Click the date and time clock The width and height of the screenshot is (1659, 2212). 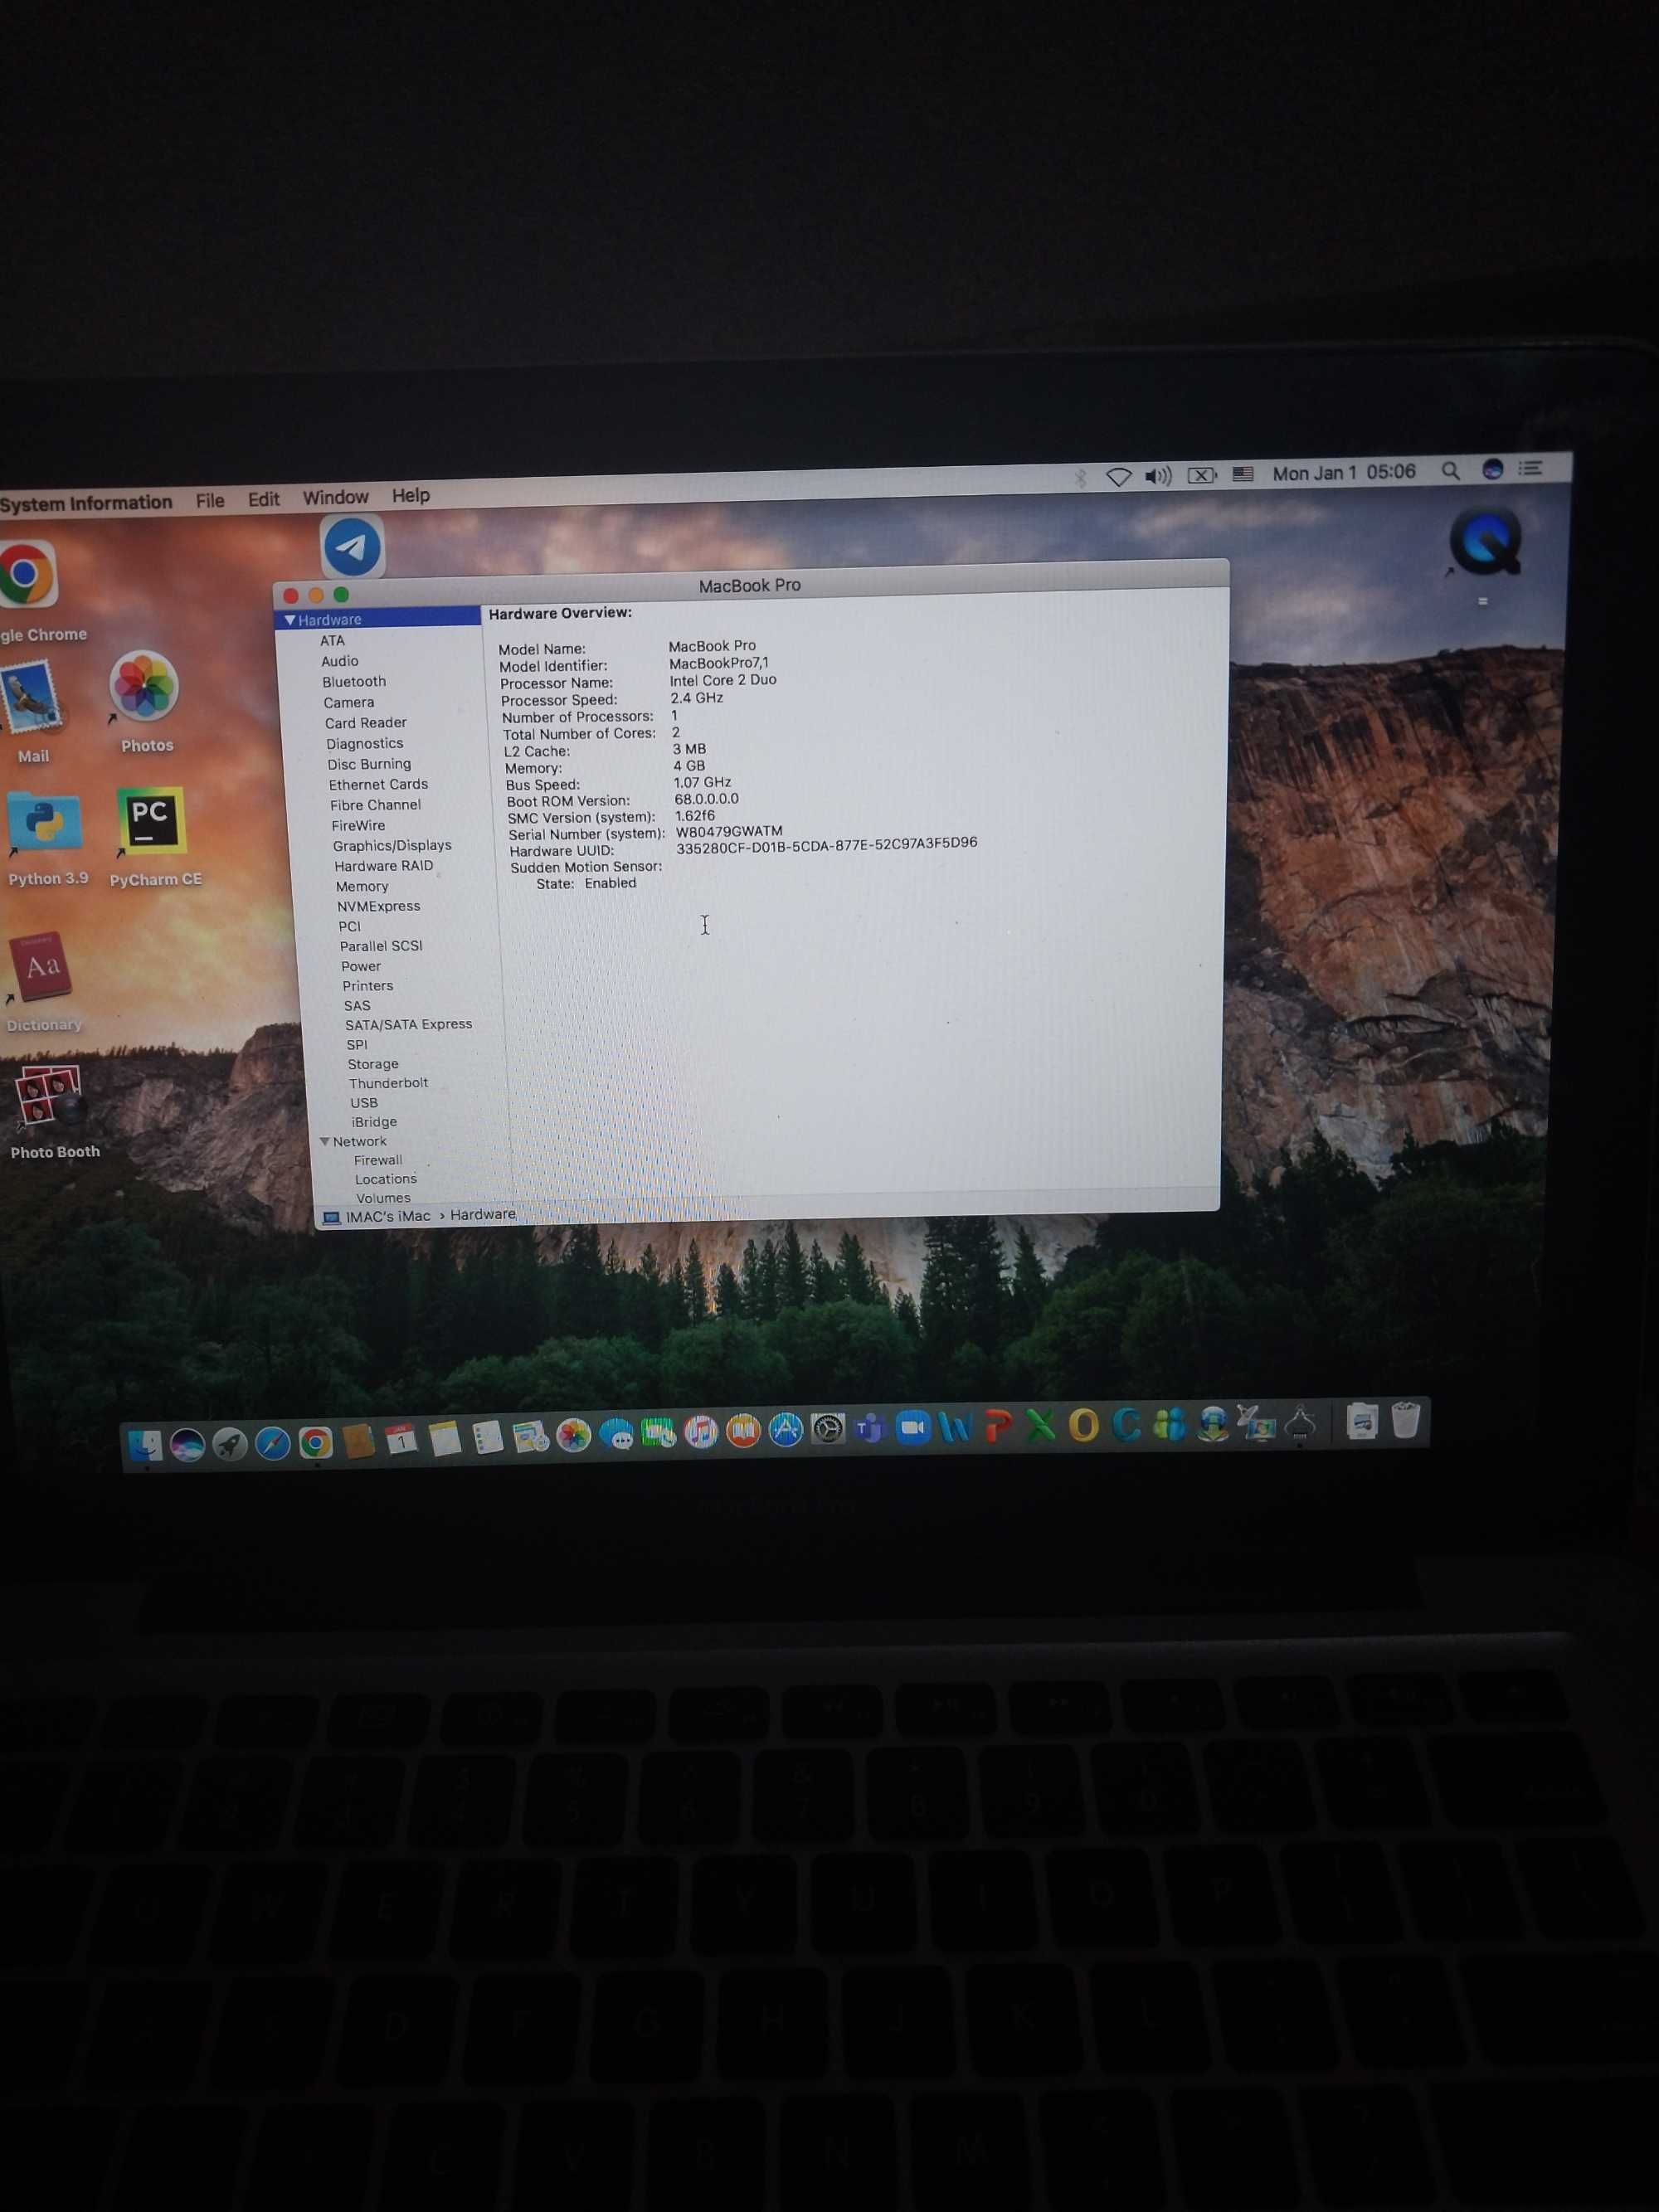click(x=1343, y=472)
